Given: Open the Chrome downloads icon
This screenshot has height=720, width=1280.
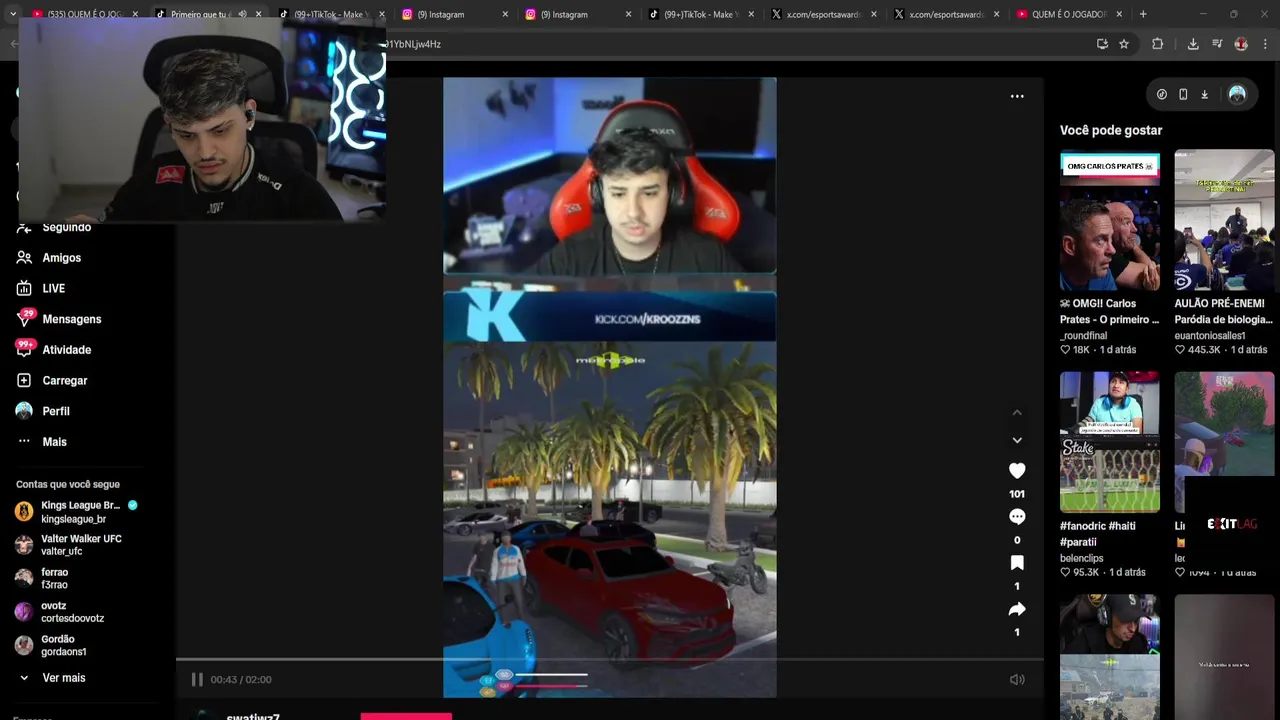Looking at the screenshot, I should pyautogui.click(x=1193, y=44).
